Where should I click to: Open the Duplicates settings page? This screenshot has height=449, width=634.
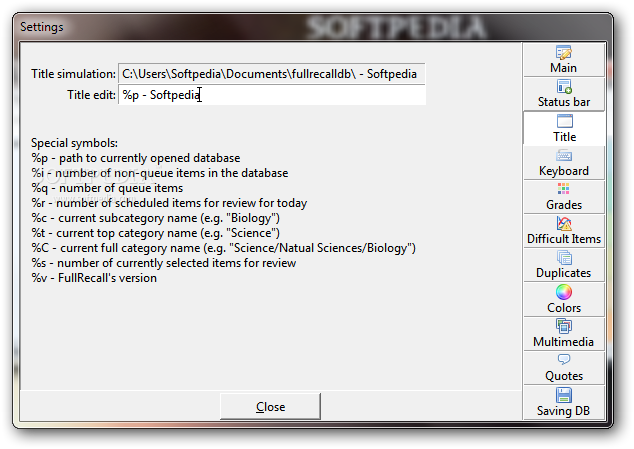click(x=564, y=265)
